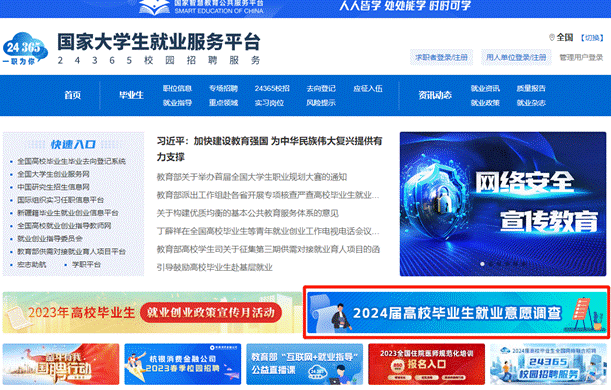The image size is (611, 390).
Task: Click the 24365 cloud logo
Action: [x=25, y=49]
